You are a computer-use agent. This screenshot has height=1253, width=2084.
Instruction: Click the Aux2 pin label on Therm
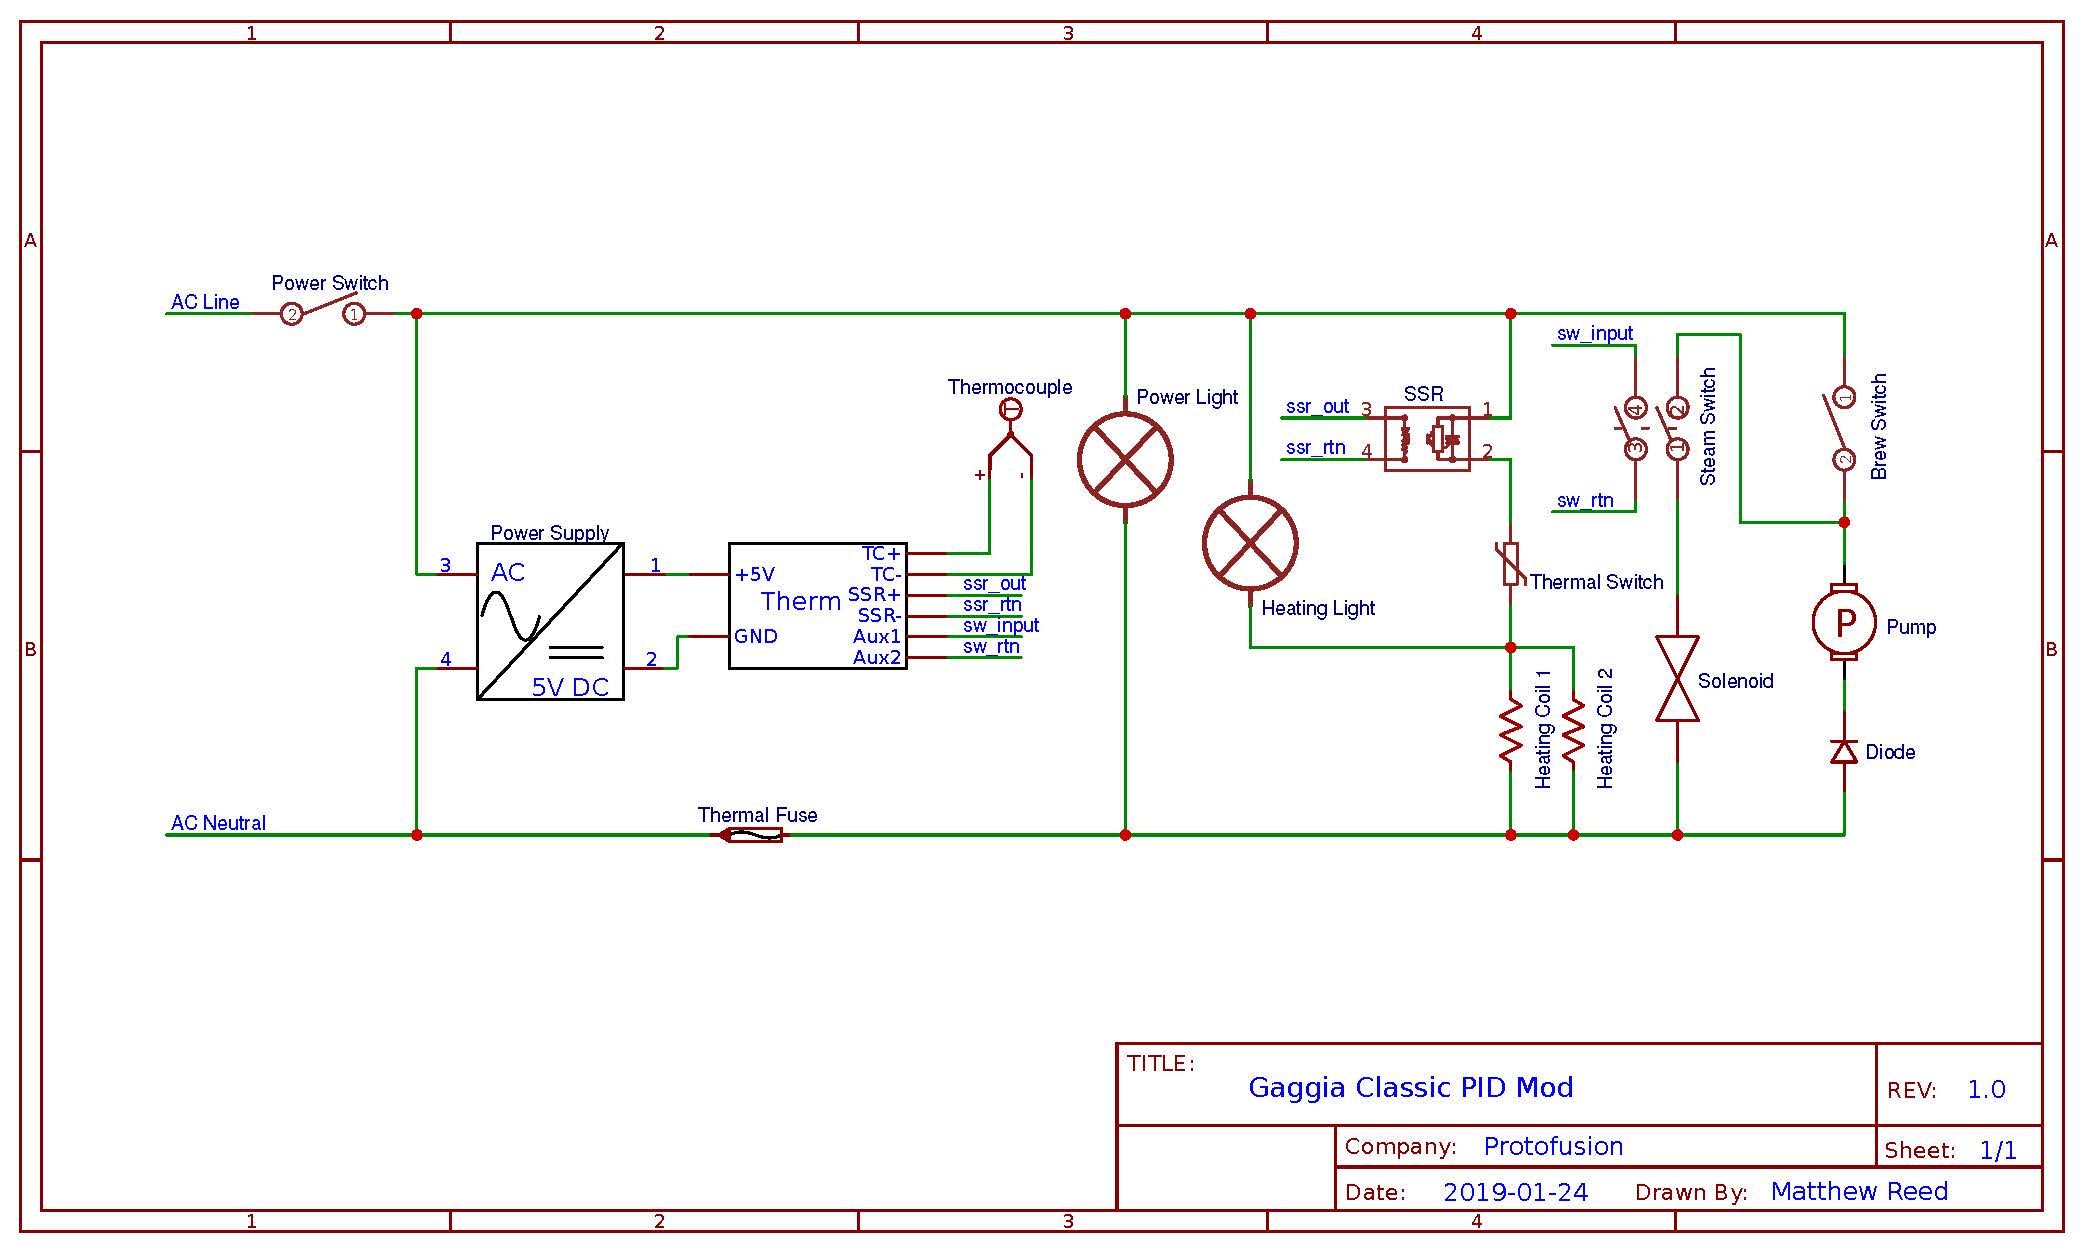[x=877, y=657]
